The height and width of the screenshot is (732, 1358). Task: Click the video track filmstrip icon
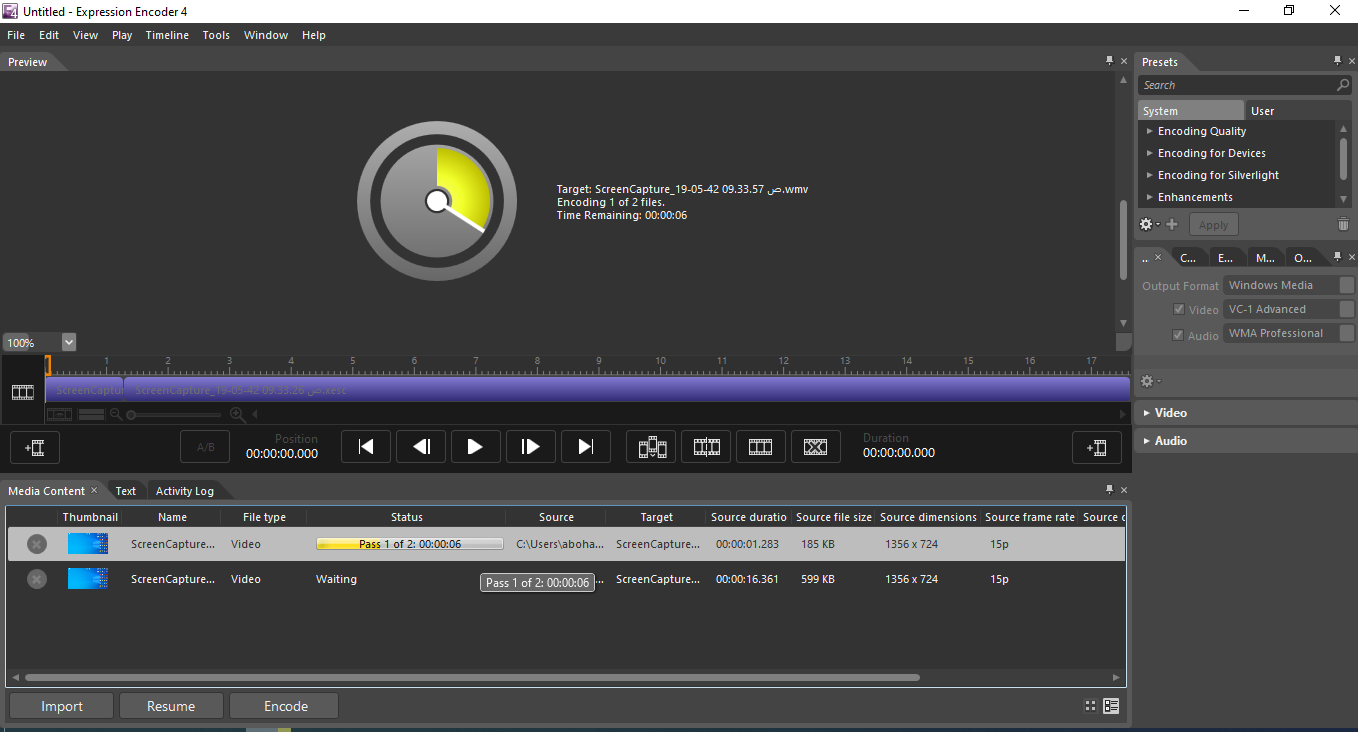tap(22, 392)
